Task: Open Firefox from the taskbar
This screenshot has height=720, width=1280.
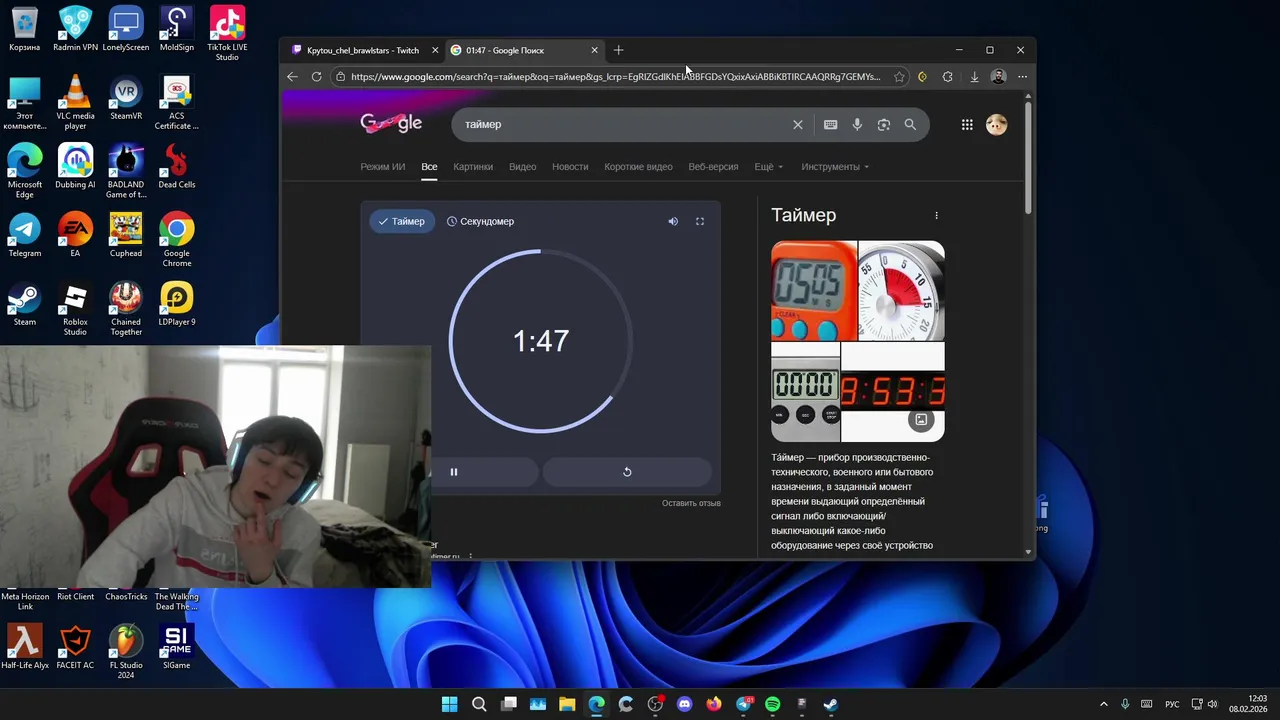Action: click(x=713, y=704)
